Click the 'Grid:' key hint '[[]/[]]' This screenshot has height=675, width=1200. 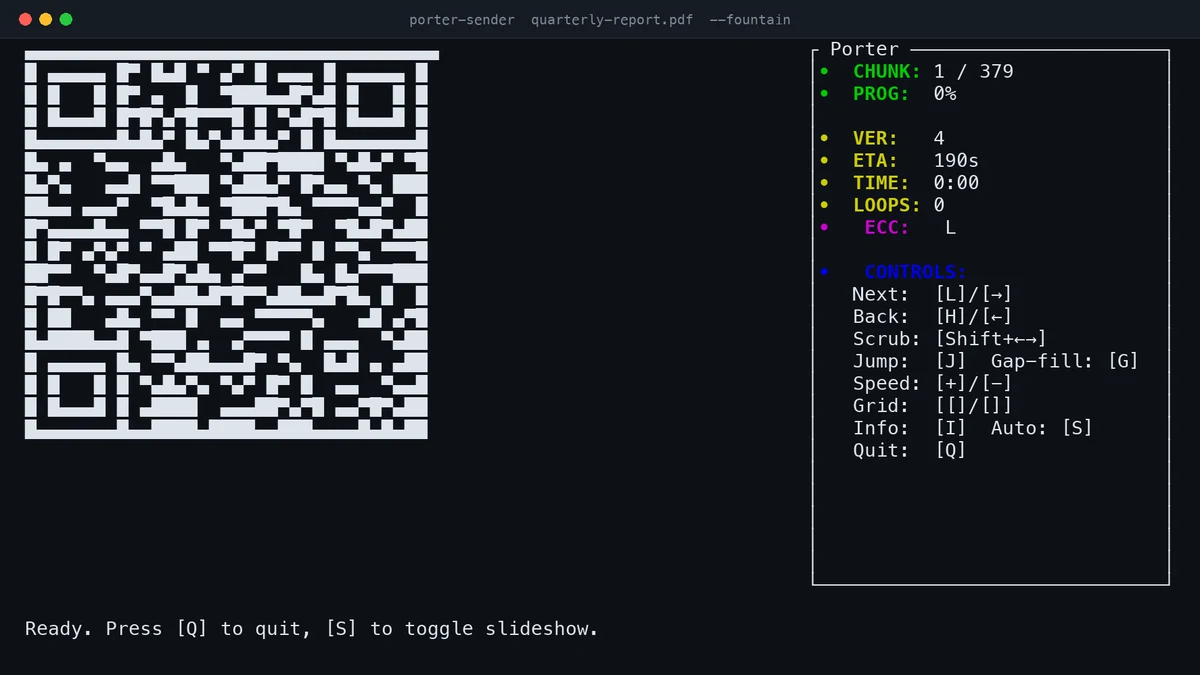point(974,406)
